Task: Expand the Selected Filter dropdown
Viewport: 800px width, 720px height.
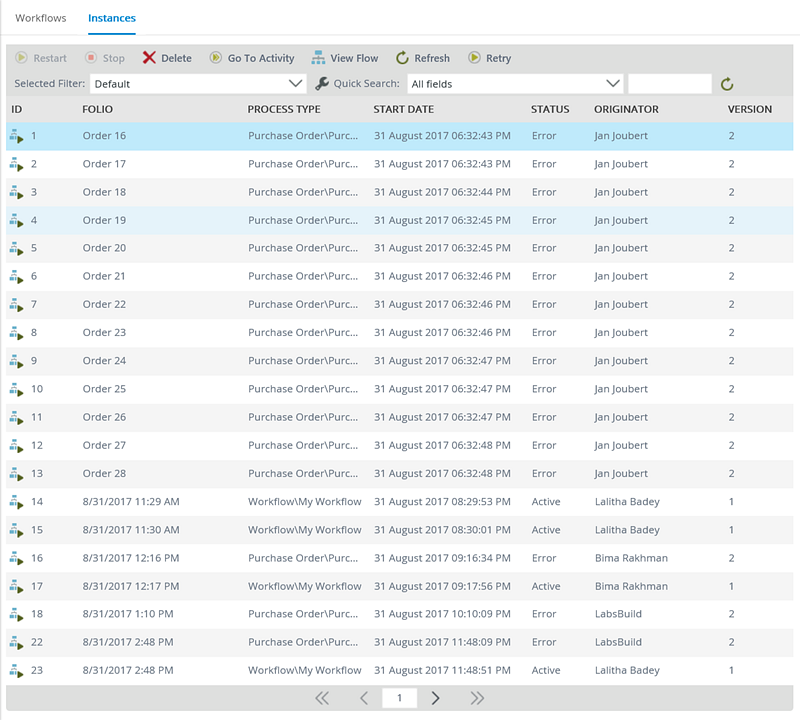Action: [x=295, y=84]
